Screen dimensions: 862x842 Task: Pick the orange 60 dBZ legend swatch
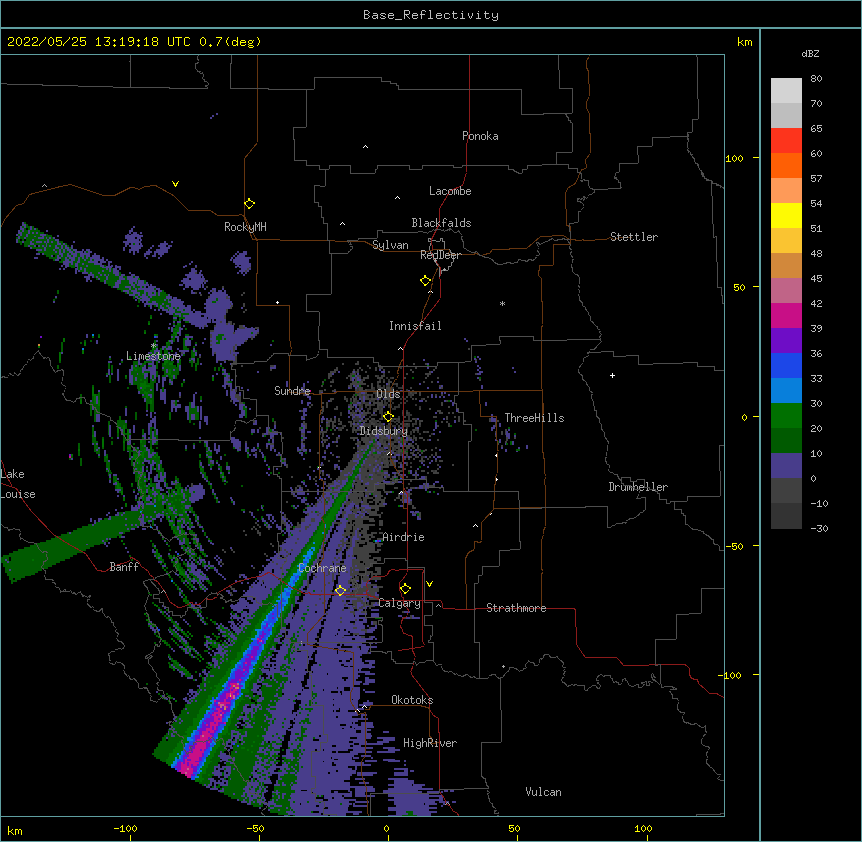coord(786,165)
